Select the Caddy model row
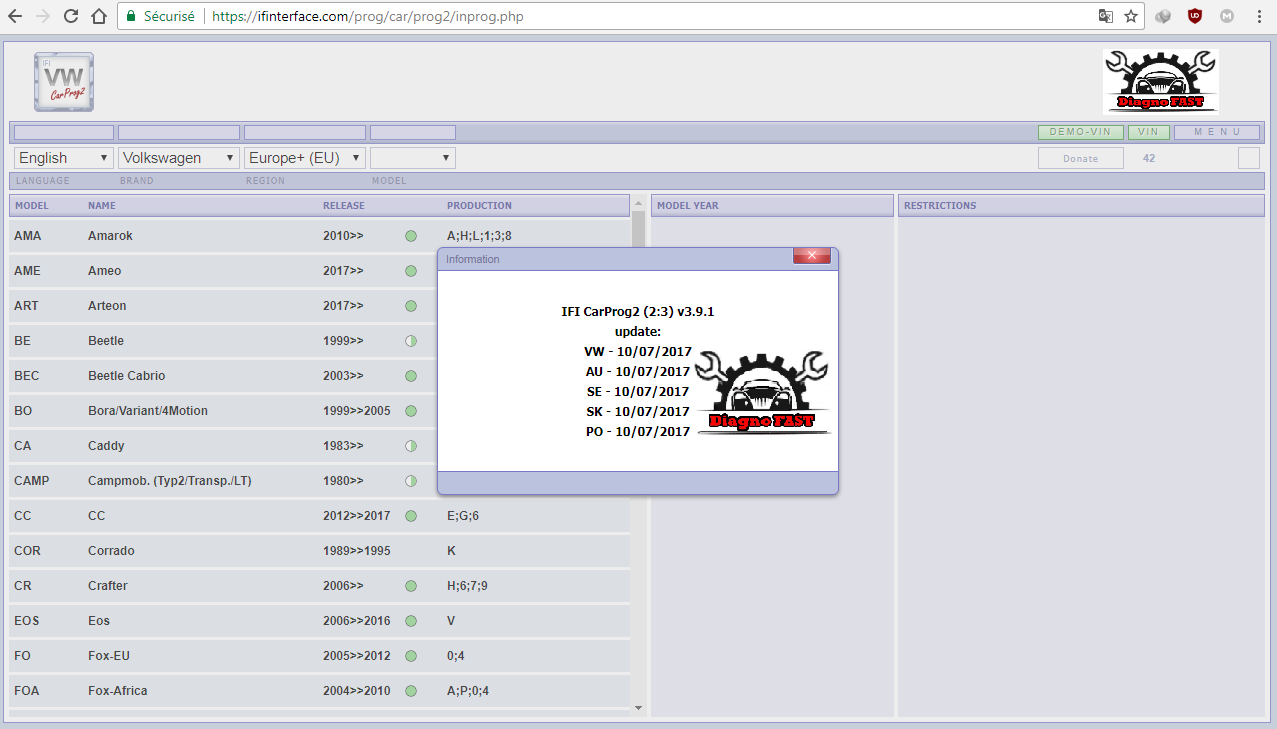Image resolution: width=1277 pixels, height=729 pixels. 320,446
